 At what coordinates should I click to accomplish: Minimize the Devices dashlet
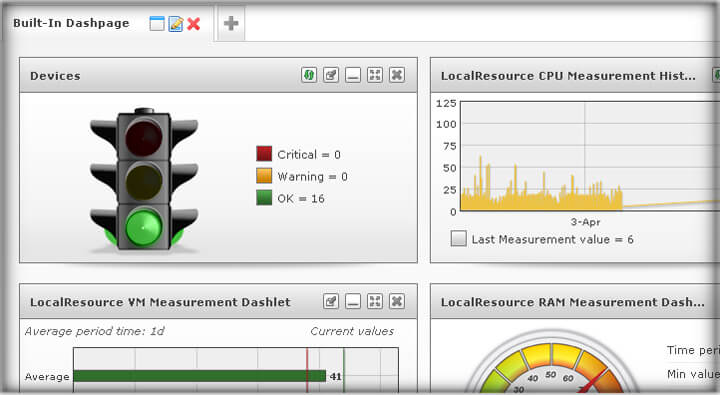pos(353,75)
